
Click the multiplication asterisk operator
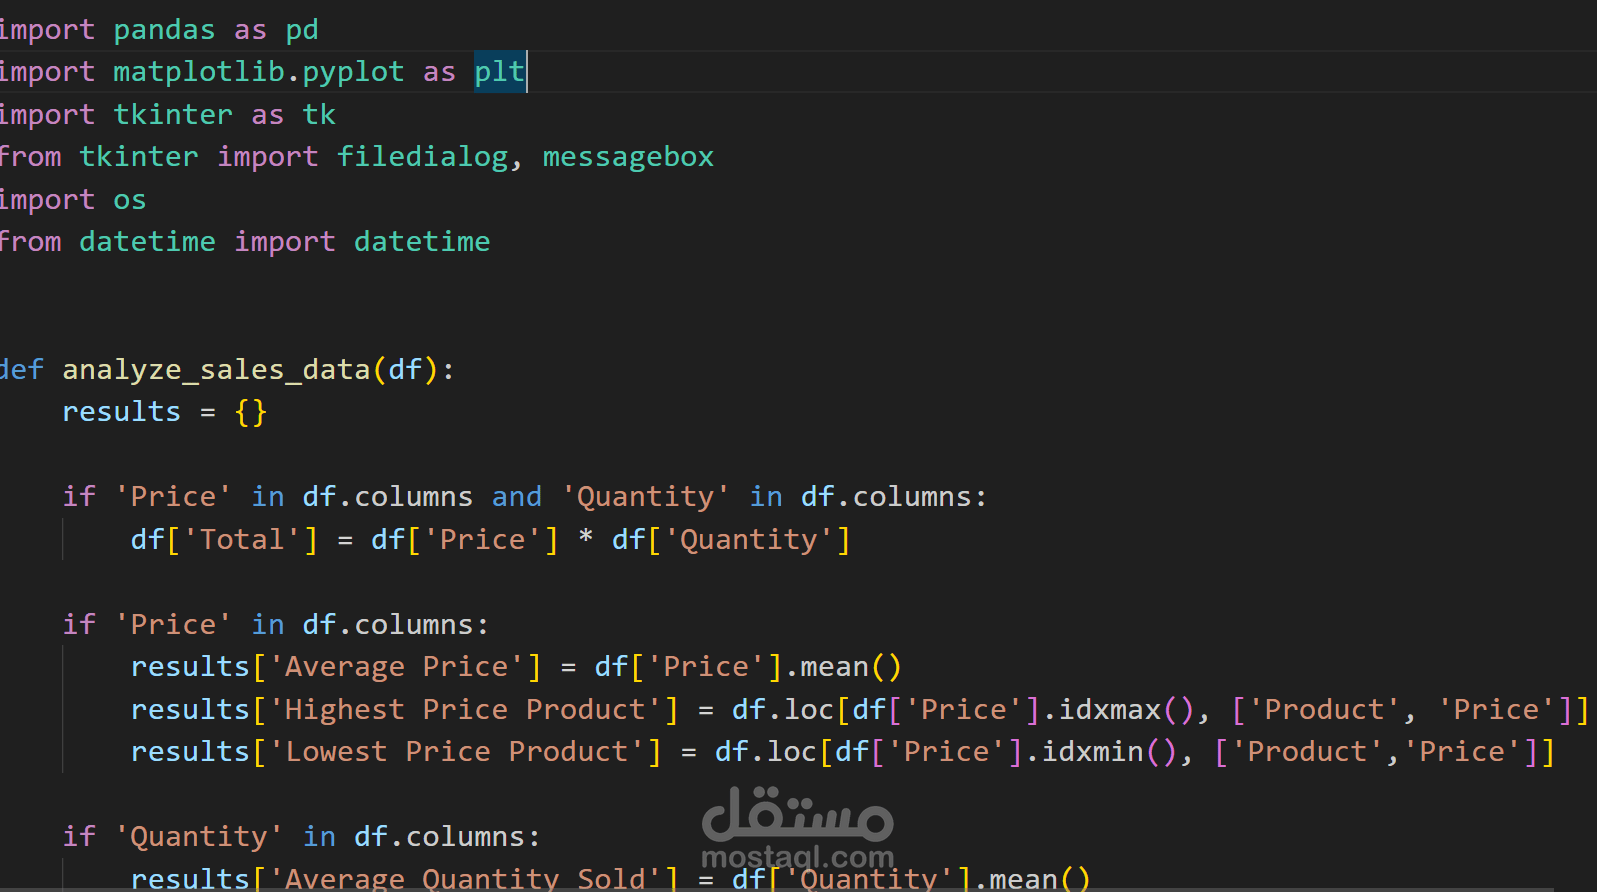click(x=586, y=538)
